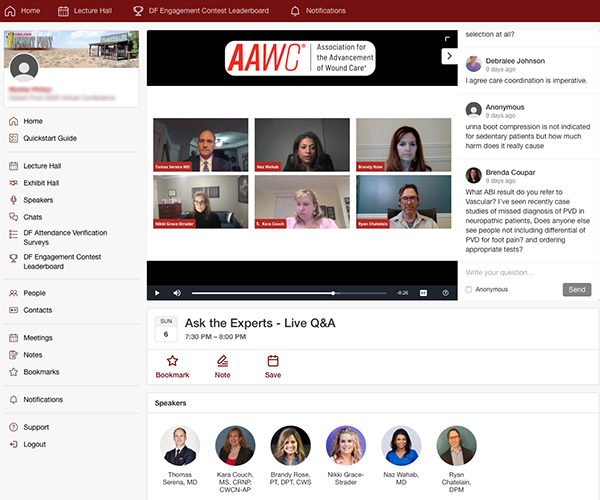Click the video progress bar handle
Viewport: 600px width, 500px height.
(x=333, y=293)
